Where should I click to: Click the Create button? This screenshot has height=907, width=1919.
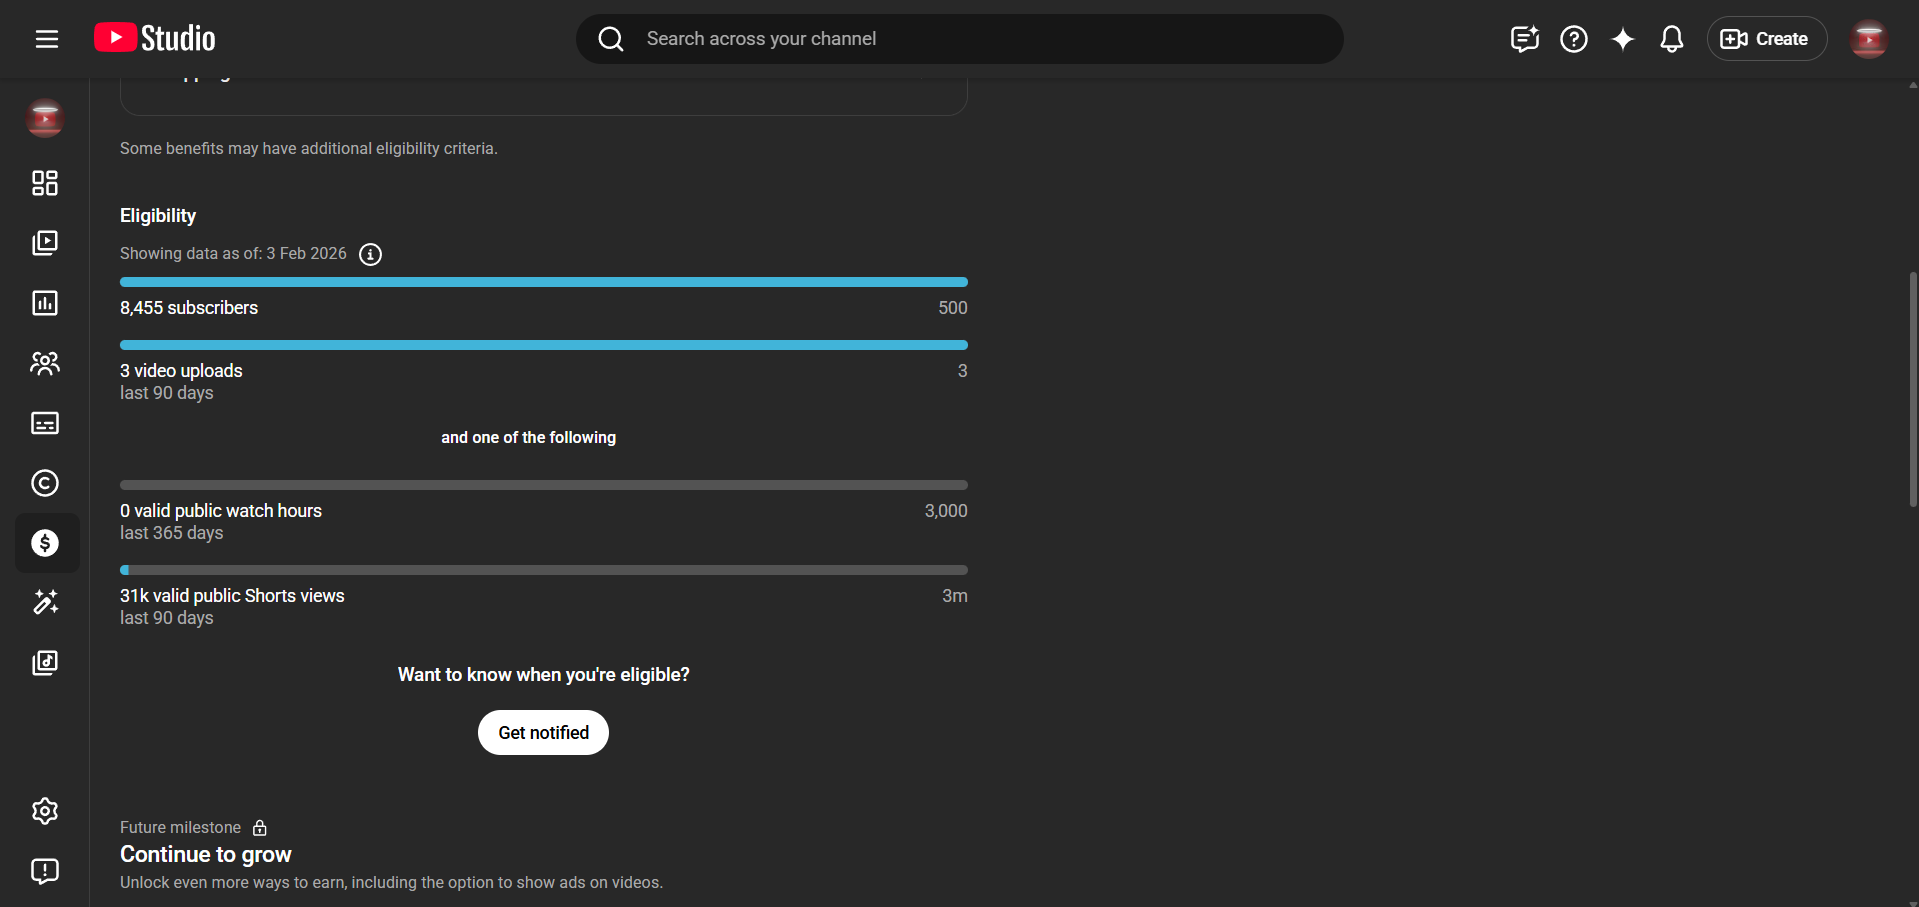[1766, 39]
